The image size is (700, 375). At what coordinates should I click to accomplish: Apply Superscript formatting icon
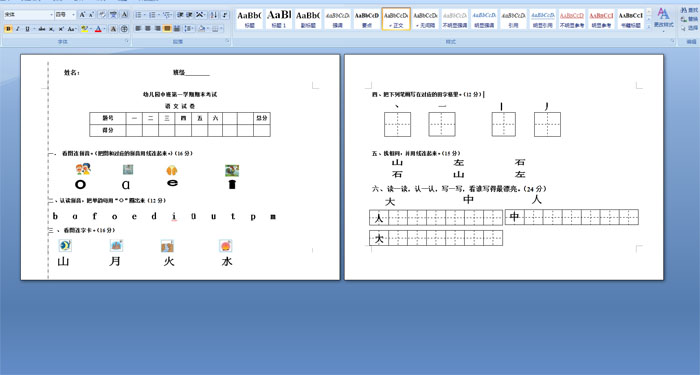pos(61,29)
